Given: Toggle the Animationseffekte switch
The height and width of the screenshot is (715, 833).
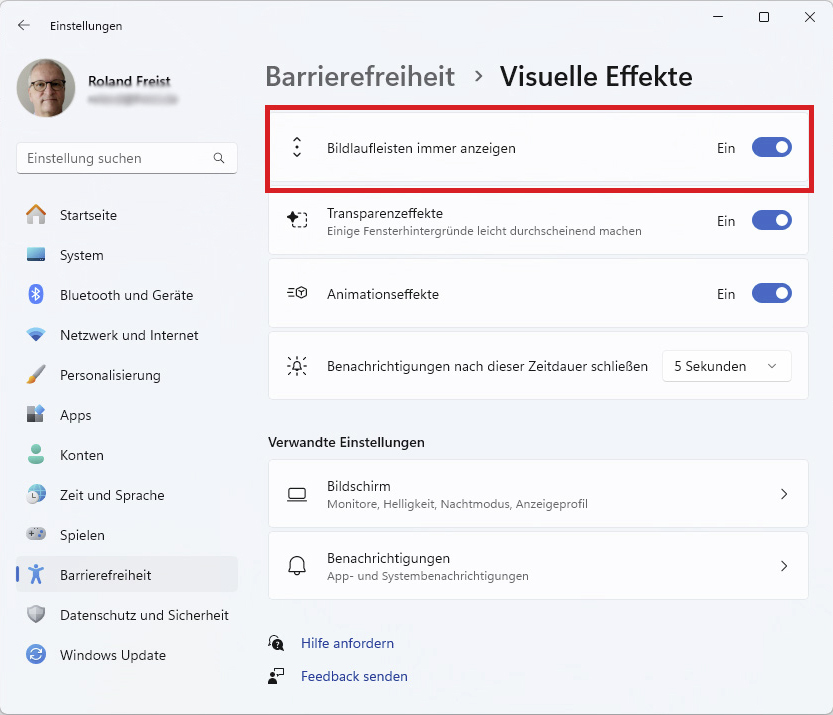Looking at the screenshot, I should point(771,294).
